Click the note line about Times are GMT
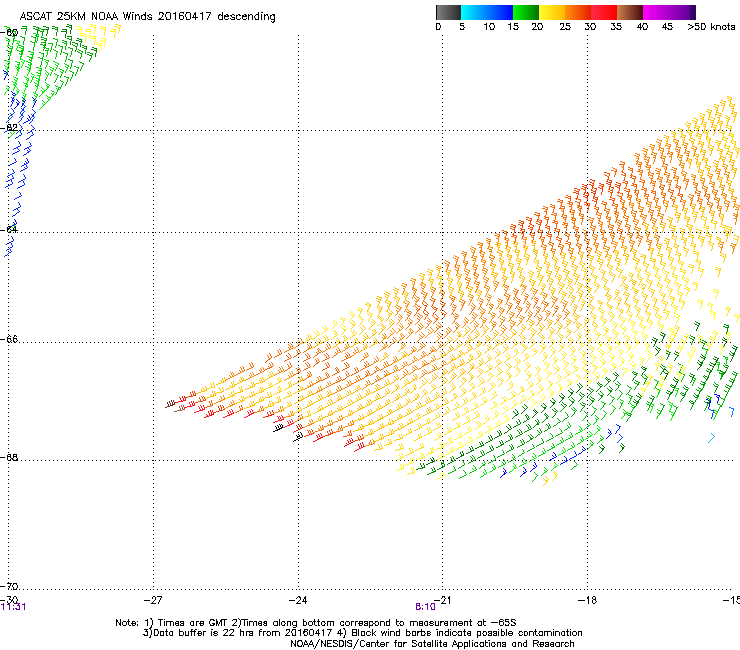The width and height of the screenshot is (740, 650). point(316,623)
